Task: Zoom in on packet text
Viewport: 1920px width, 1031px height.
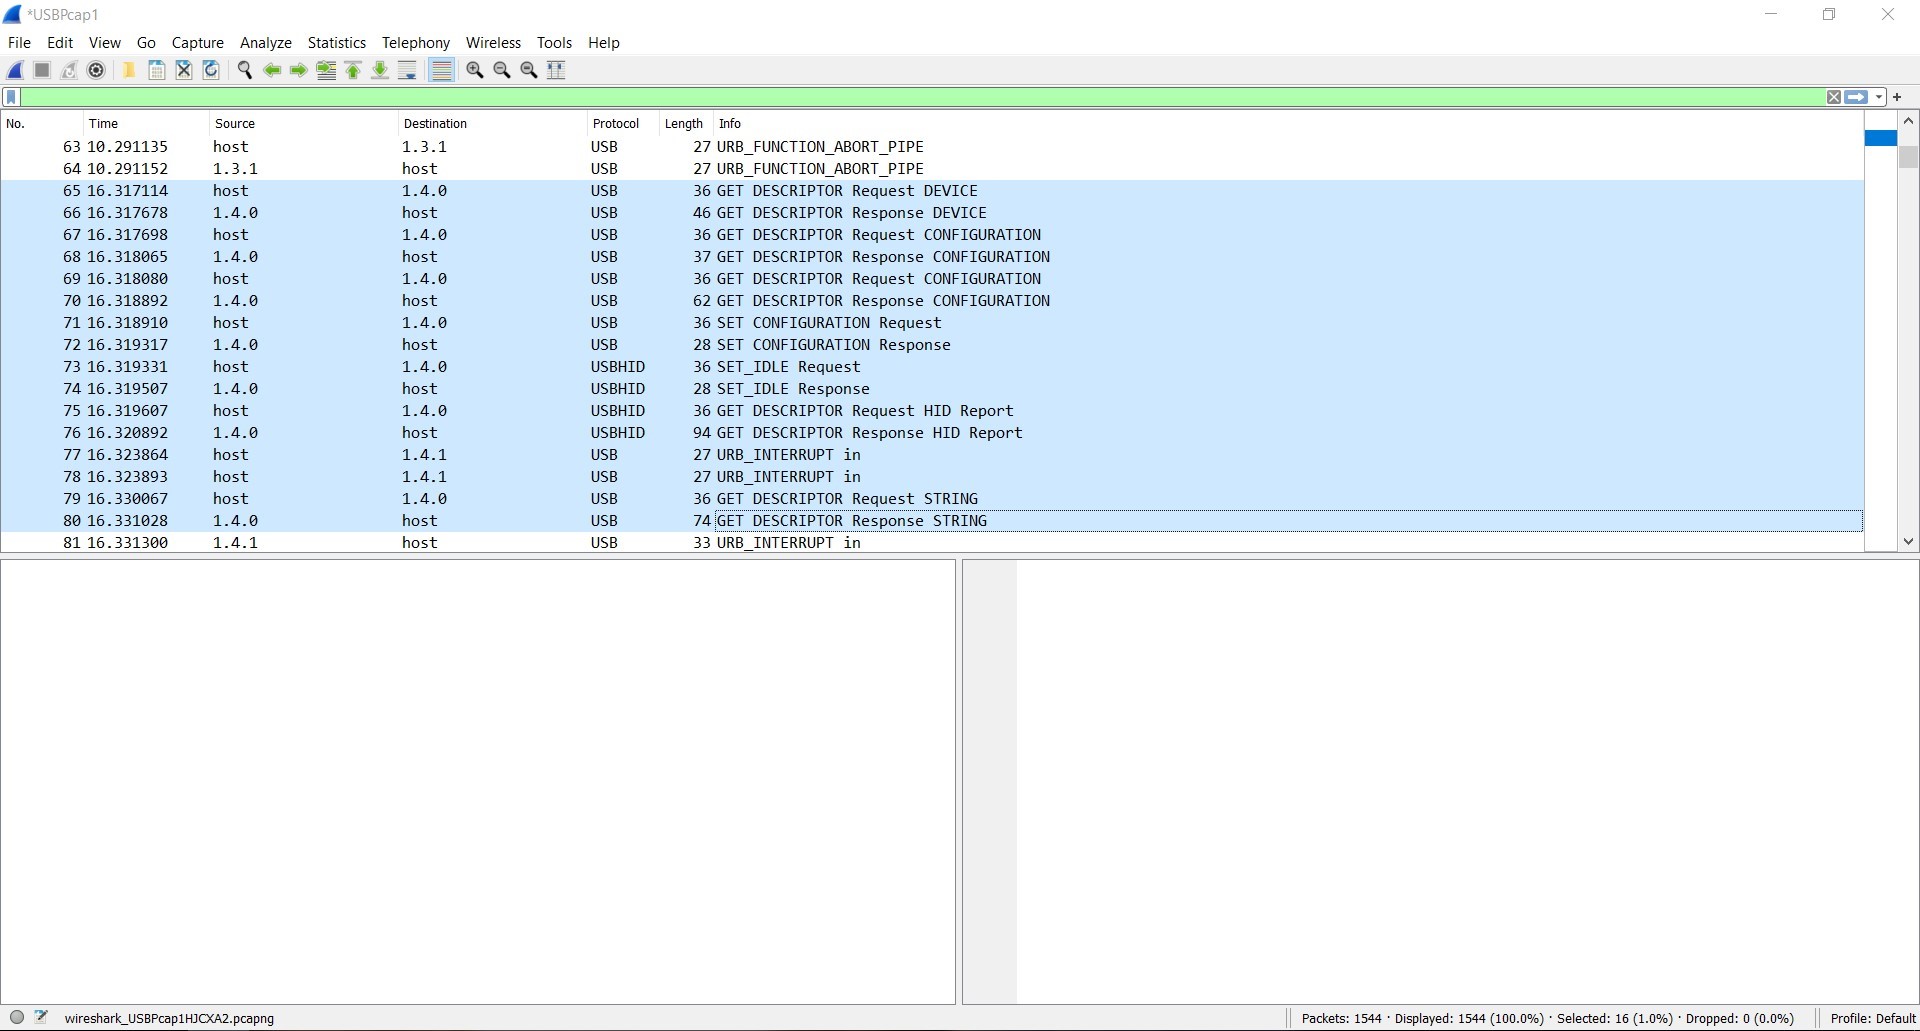Action: click(x=475, y=70)
